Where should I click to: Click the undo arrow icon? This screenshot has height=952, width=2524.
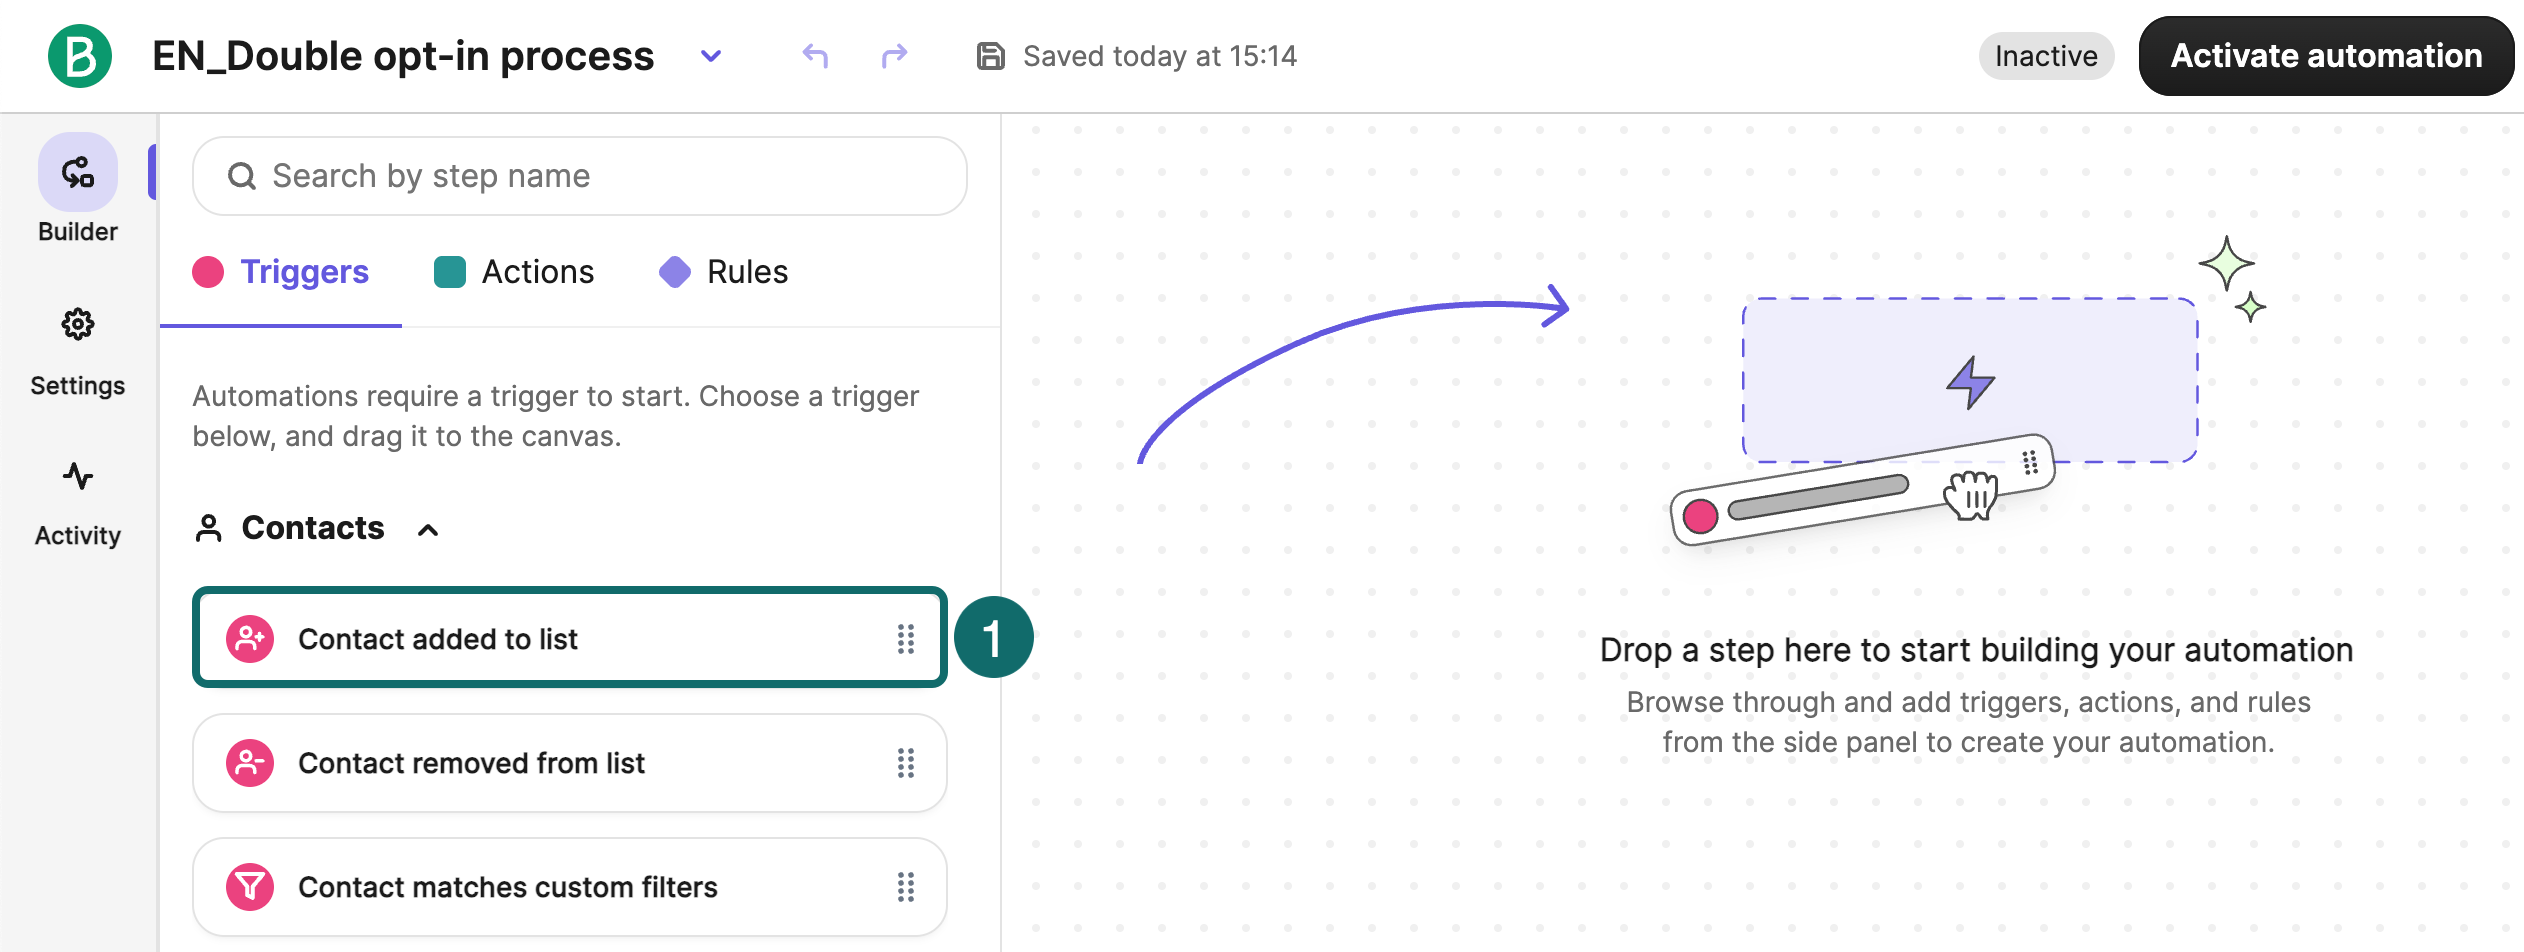(815, 56)
